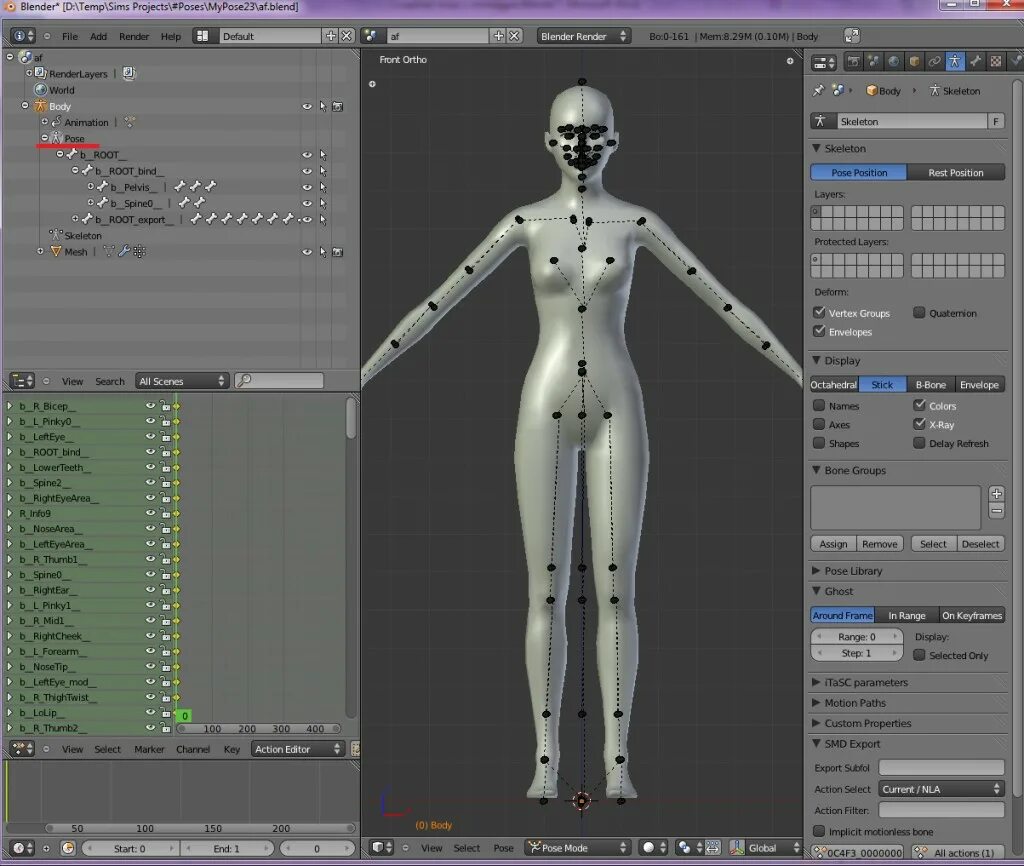Open the Help menu
Image resolution: width=1024 pixels, height=866 pixels.
click(170, 36)
